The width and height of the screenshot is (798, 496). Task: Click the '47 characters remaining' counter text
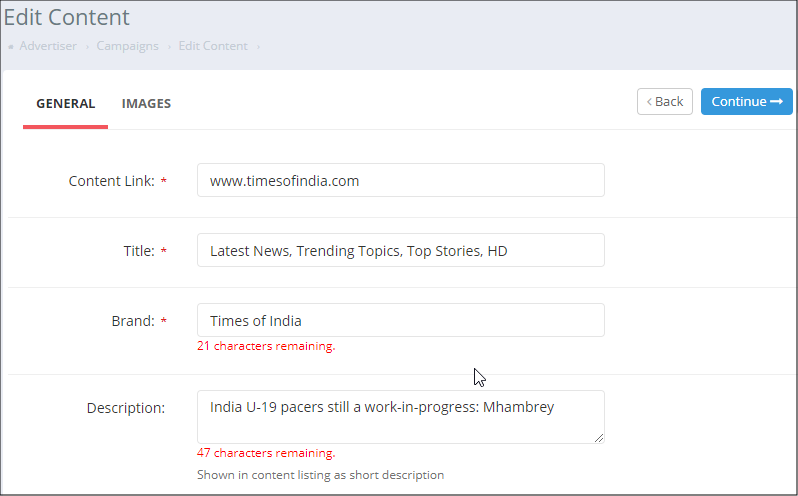266,453
